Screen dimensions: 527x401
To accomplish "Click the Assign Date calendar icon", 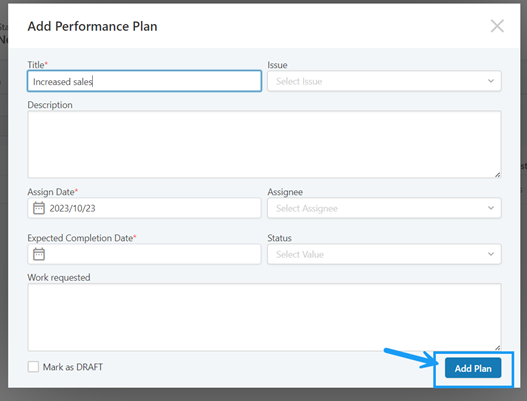I will click(39, 208).
